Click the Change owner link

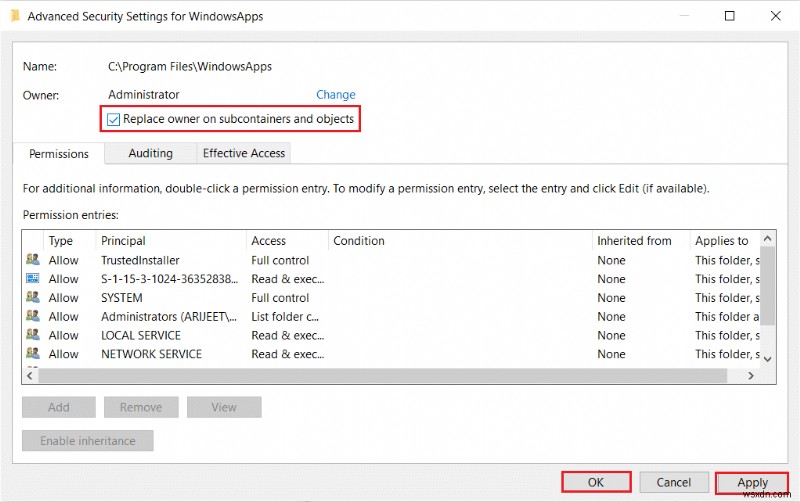coord(336,95)
